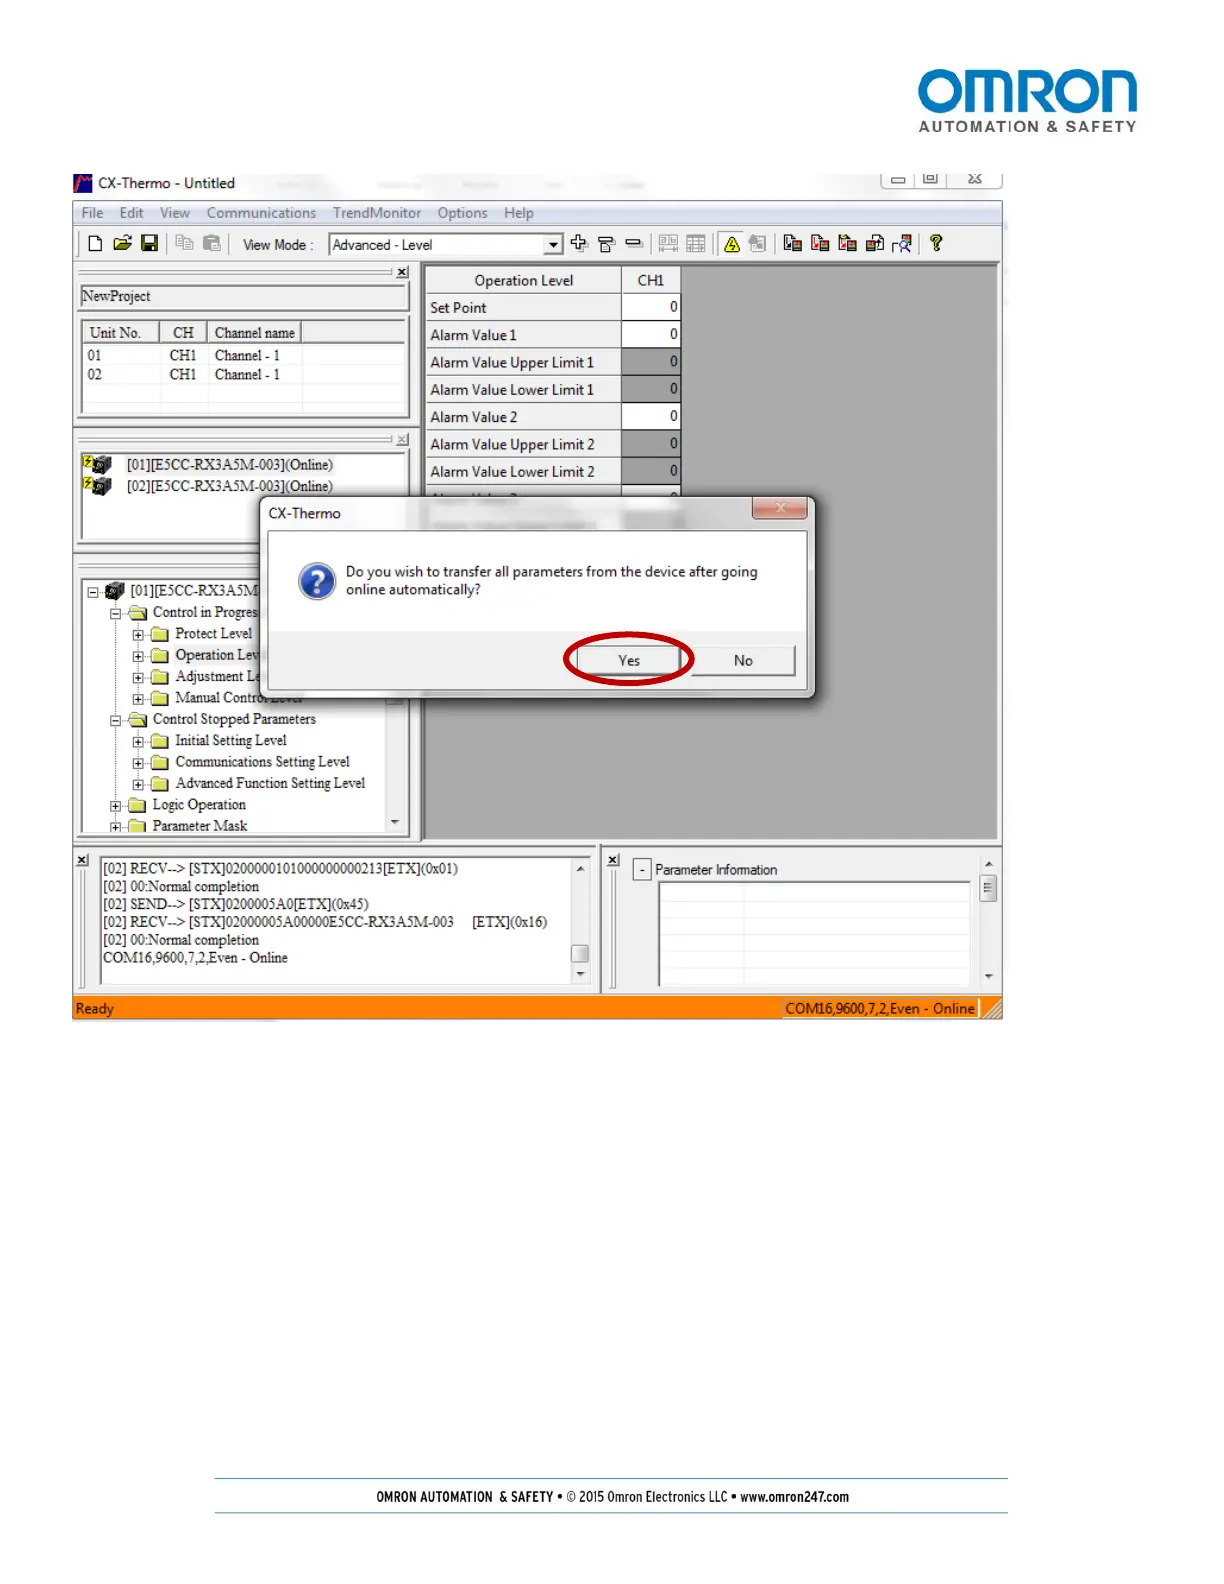Click the device icon beside [02] online entry
The image size is (1224, 1584).
click(x=97, y=486)
